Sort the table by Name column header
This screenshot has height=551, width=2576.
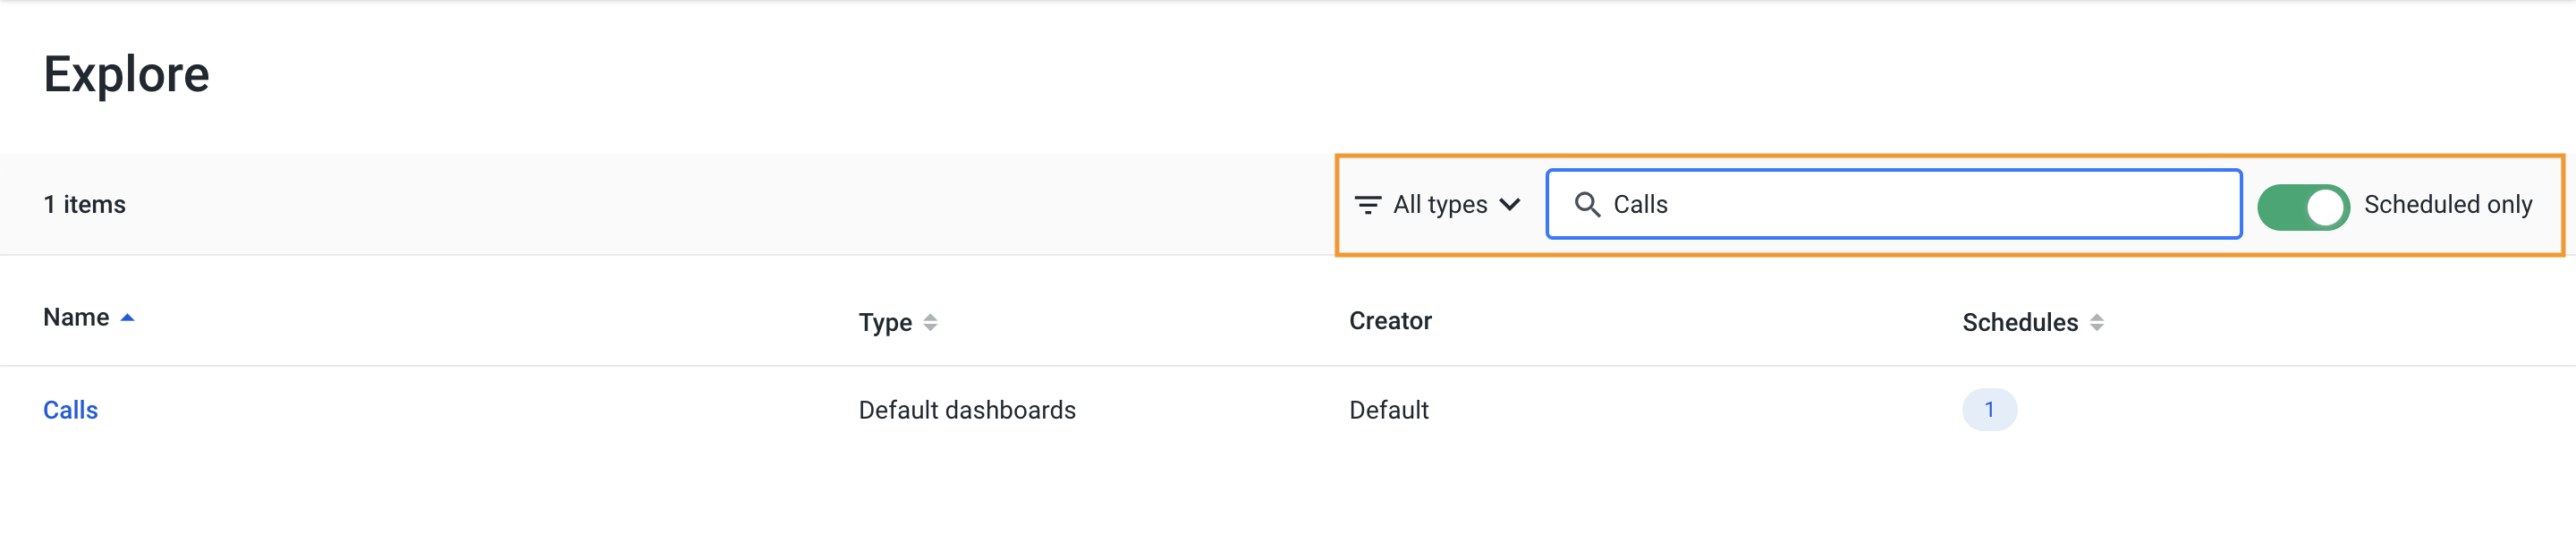[x=76, y=318]
